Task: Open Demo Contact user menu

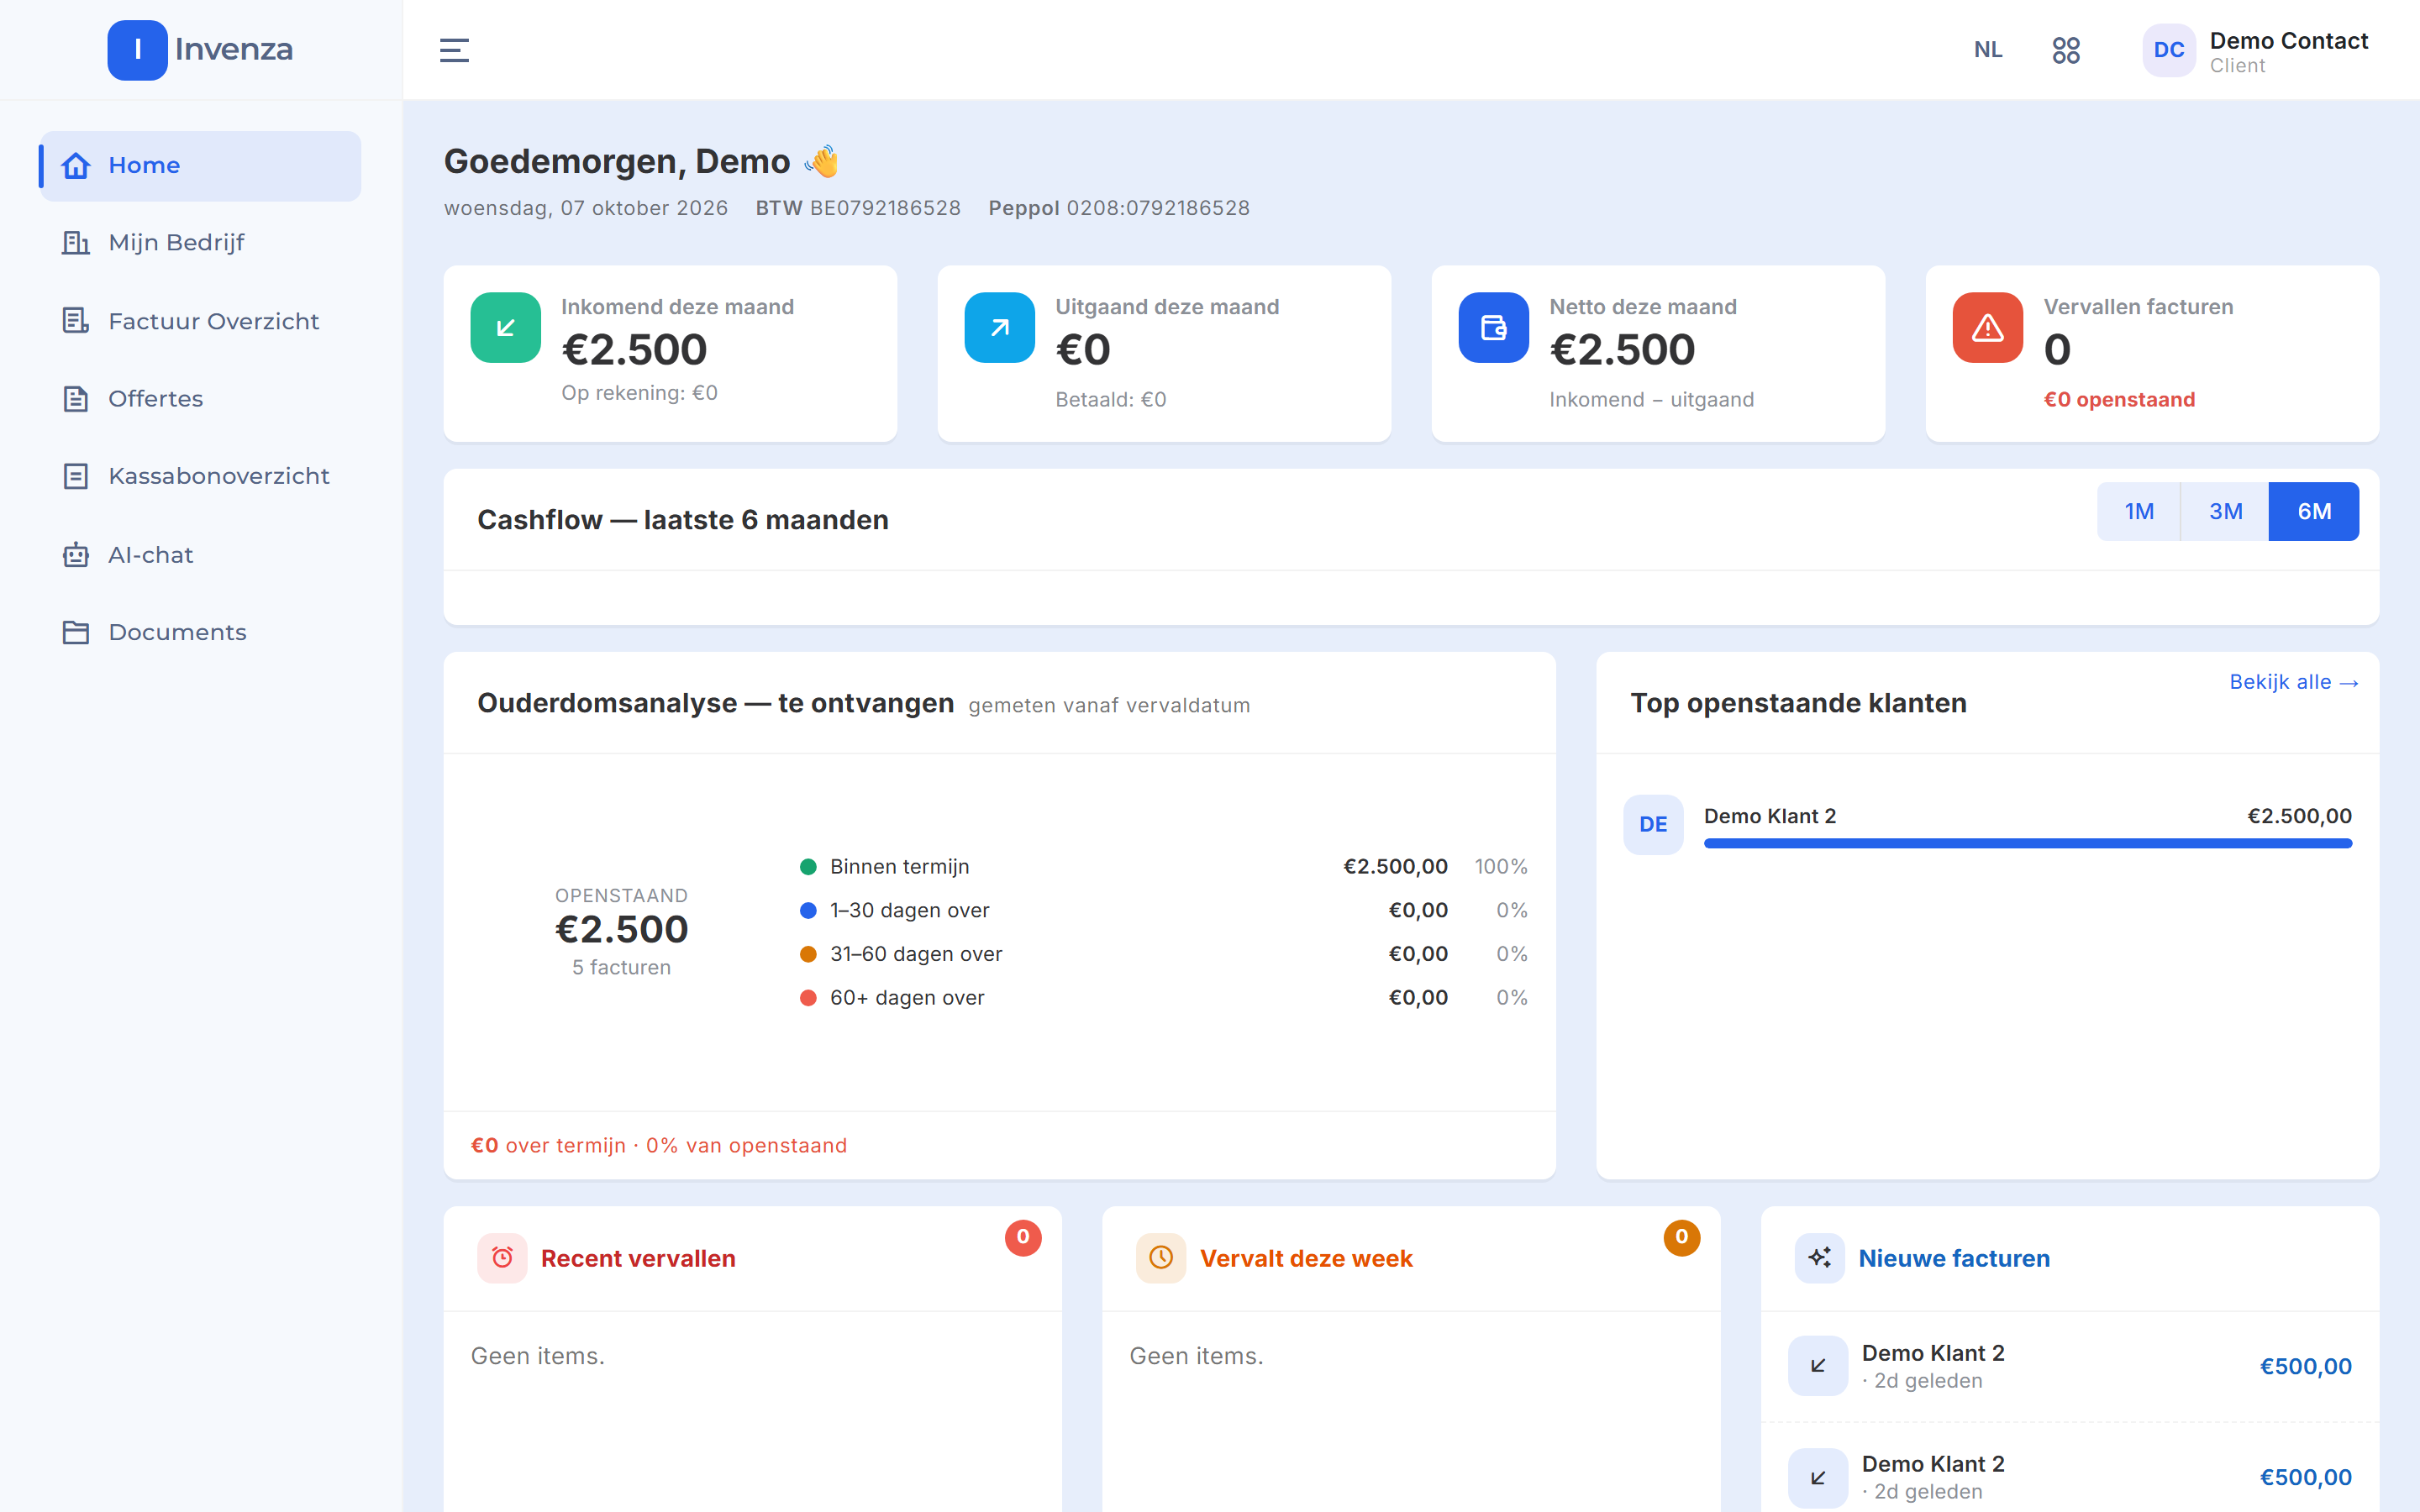Action: pos(2256,51)
